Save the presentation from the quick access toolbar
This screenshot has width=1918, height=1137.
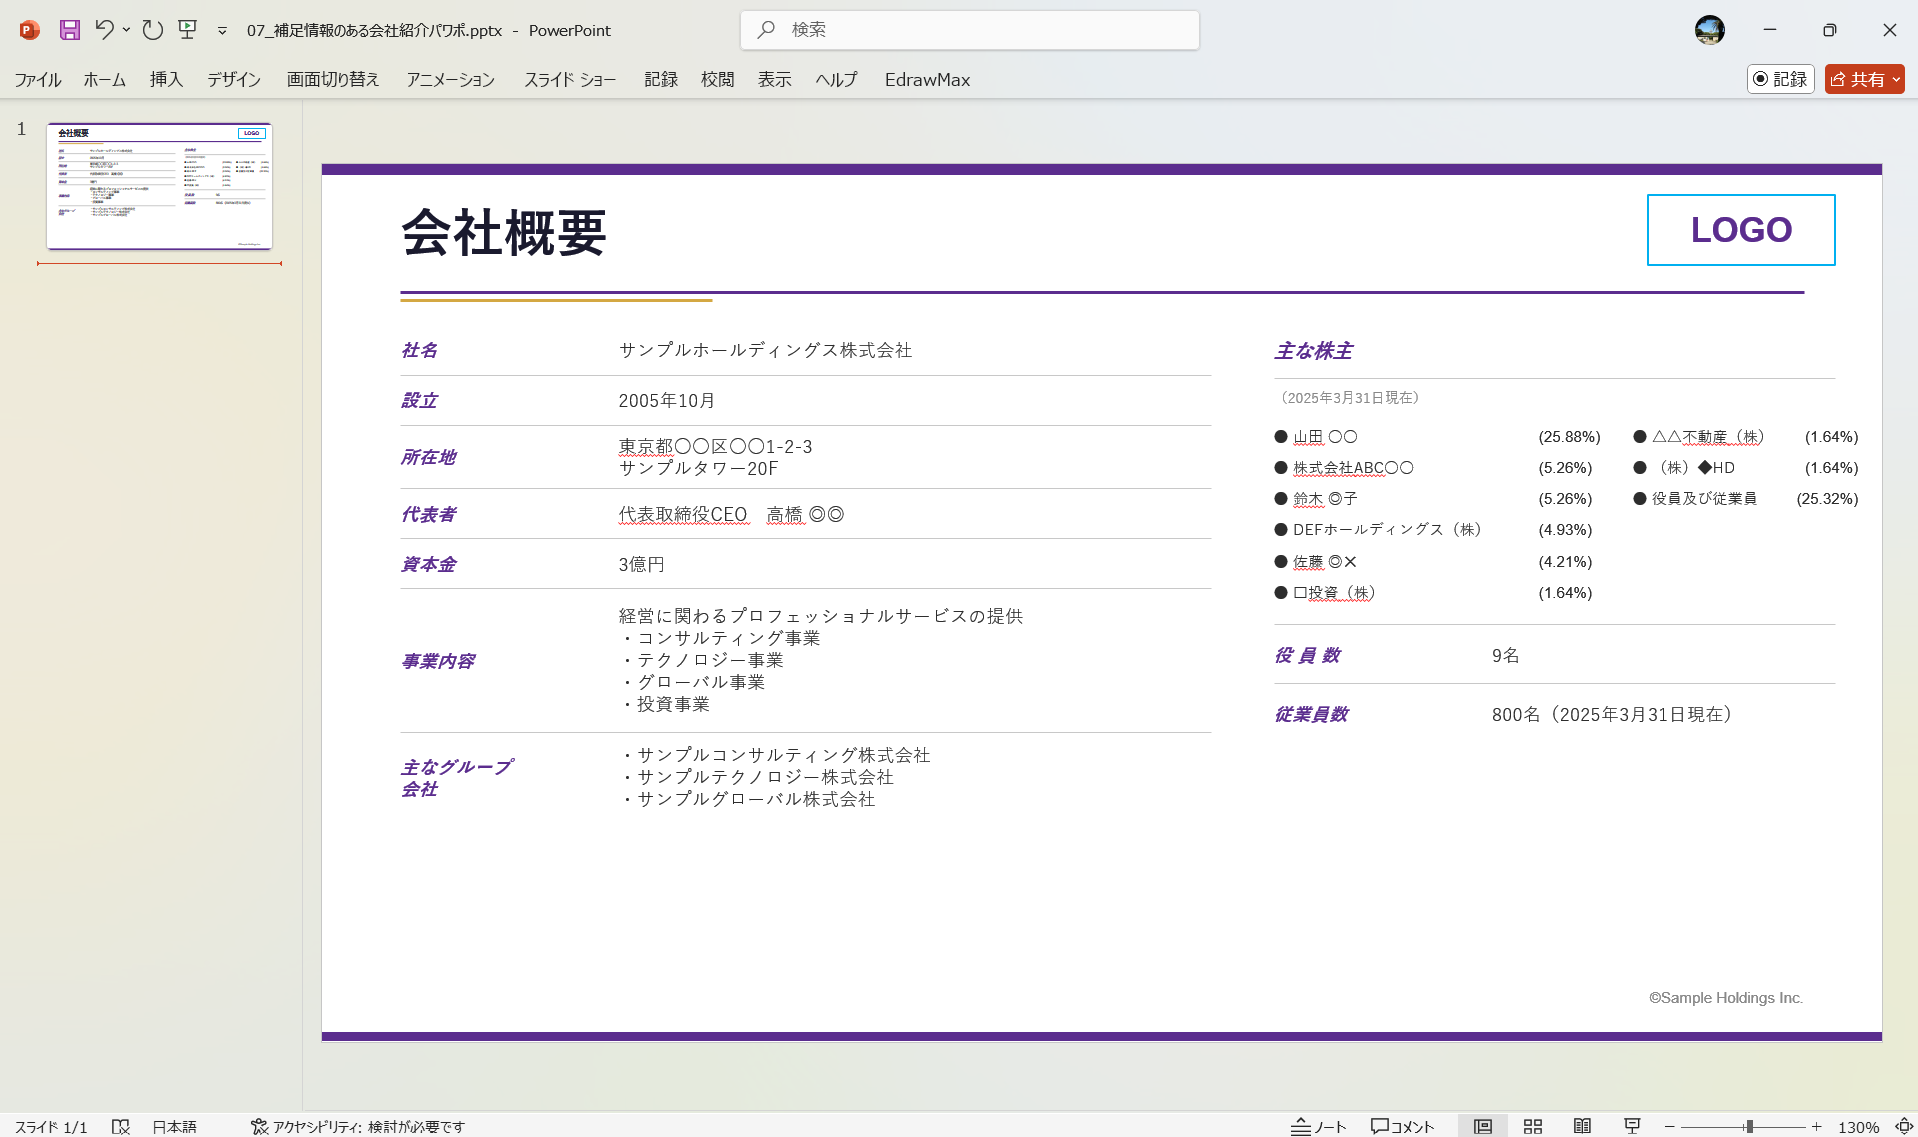[68, 30]
